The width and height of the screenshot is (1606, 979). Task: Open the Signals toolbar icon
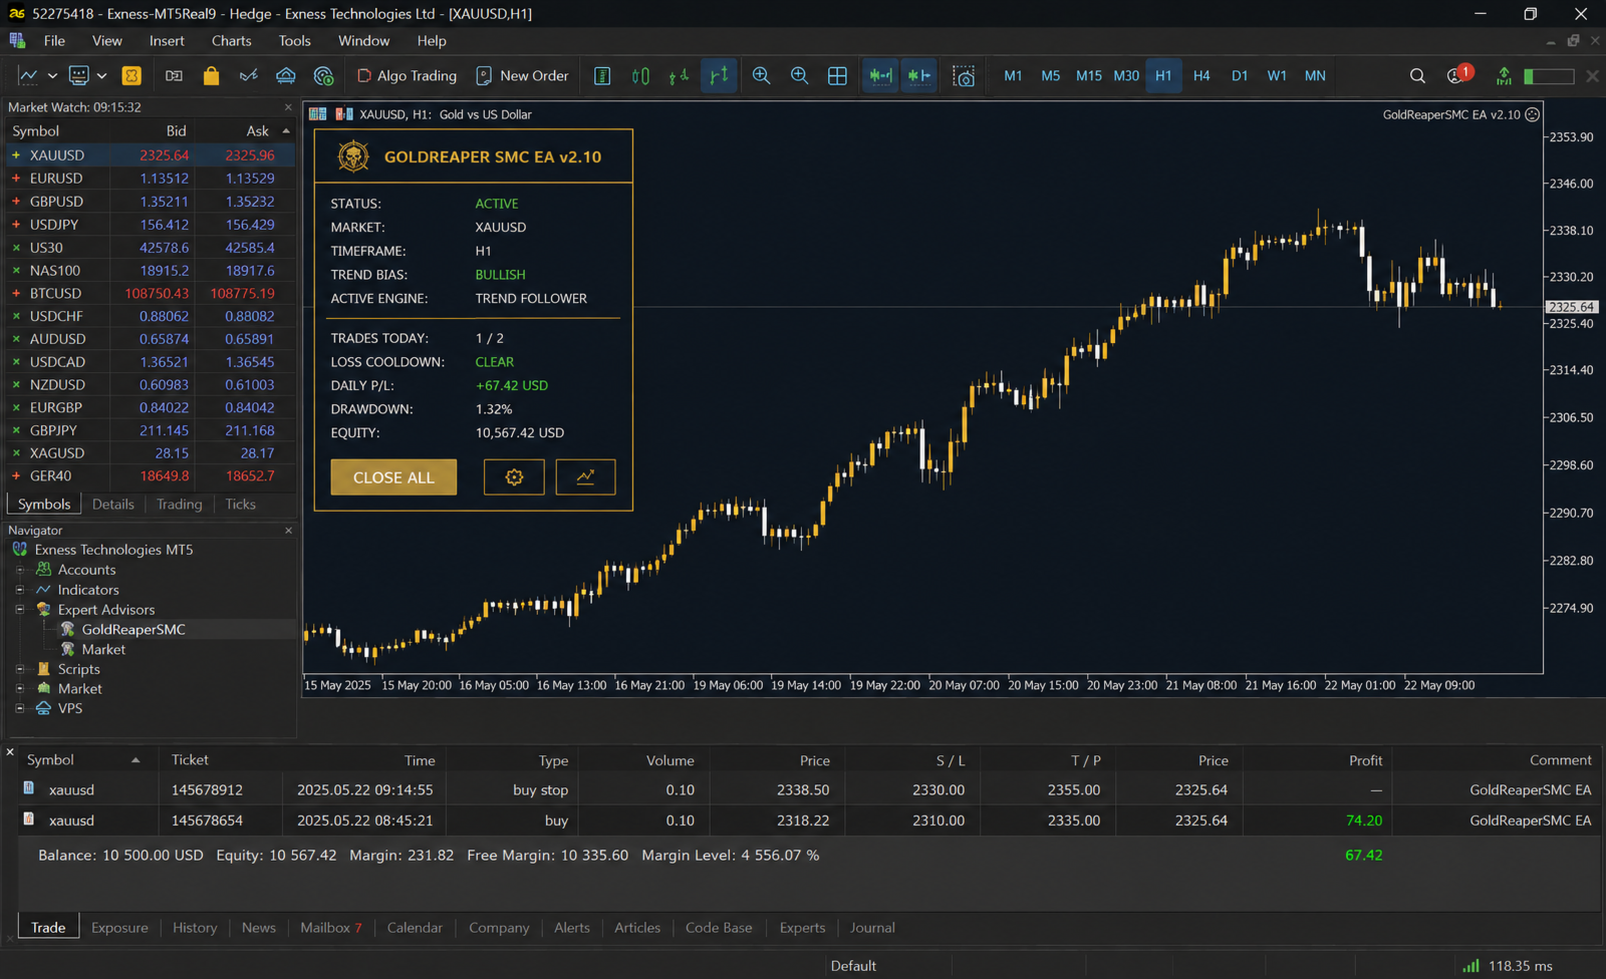click(x=249, y=76)
